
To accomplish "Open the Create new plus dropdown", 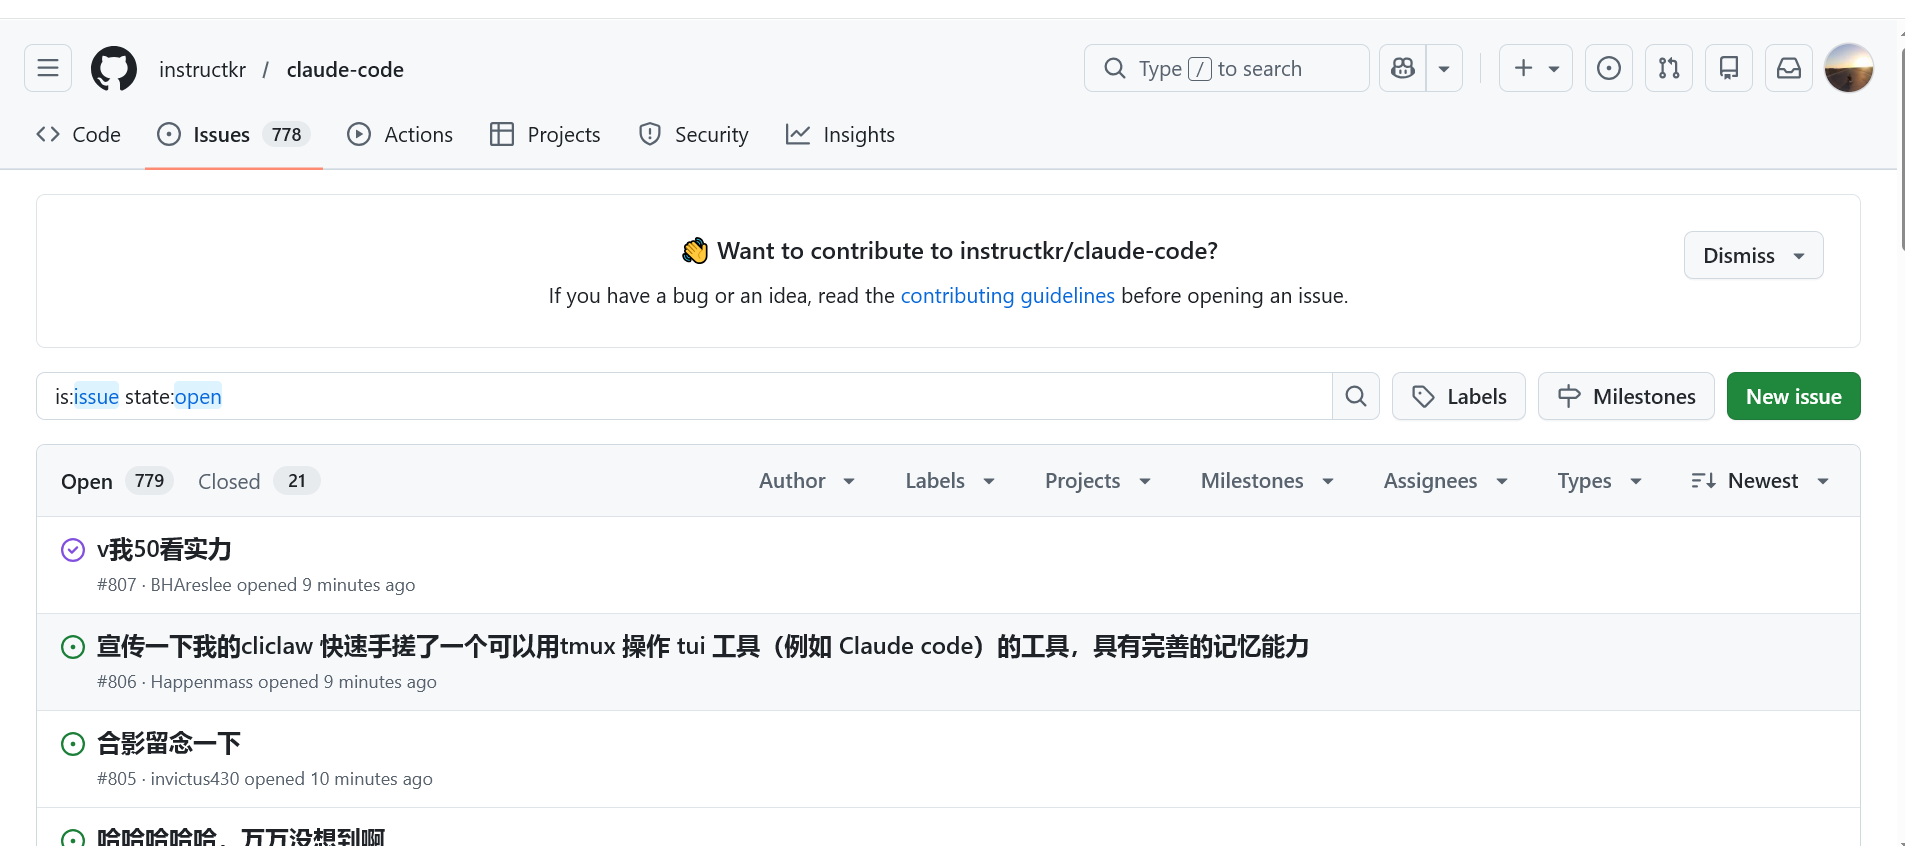I will pos(1536,68).
